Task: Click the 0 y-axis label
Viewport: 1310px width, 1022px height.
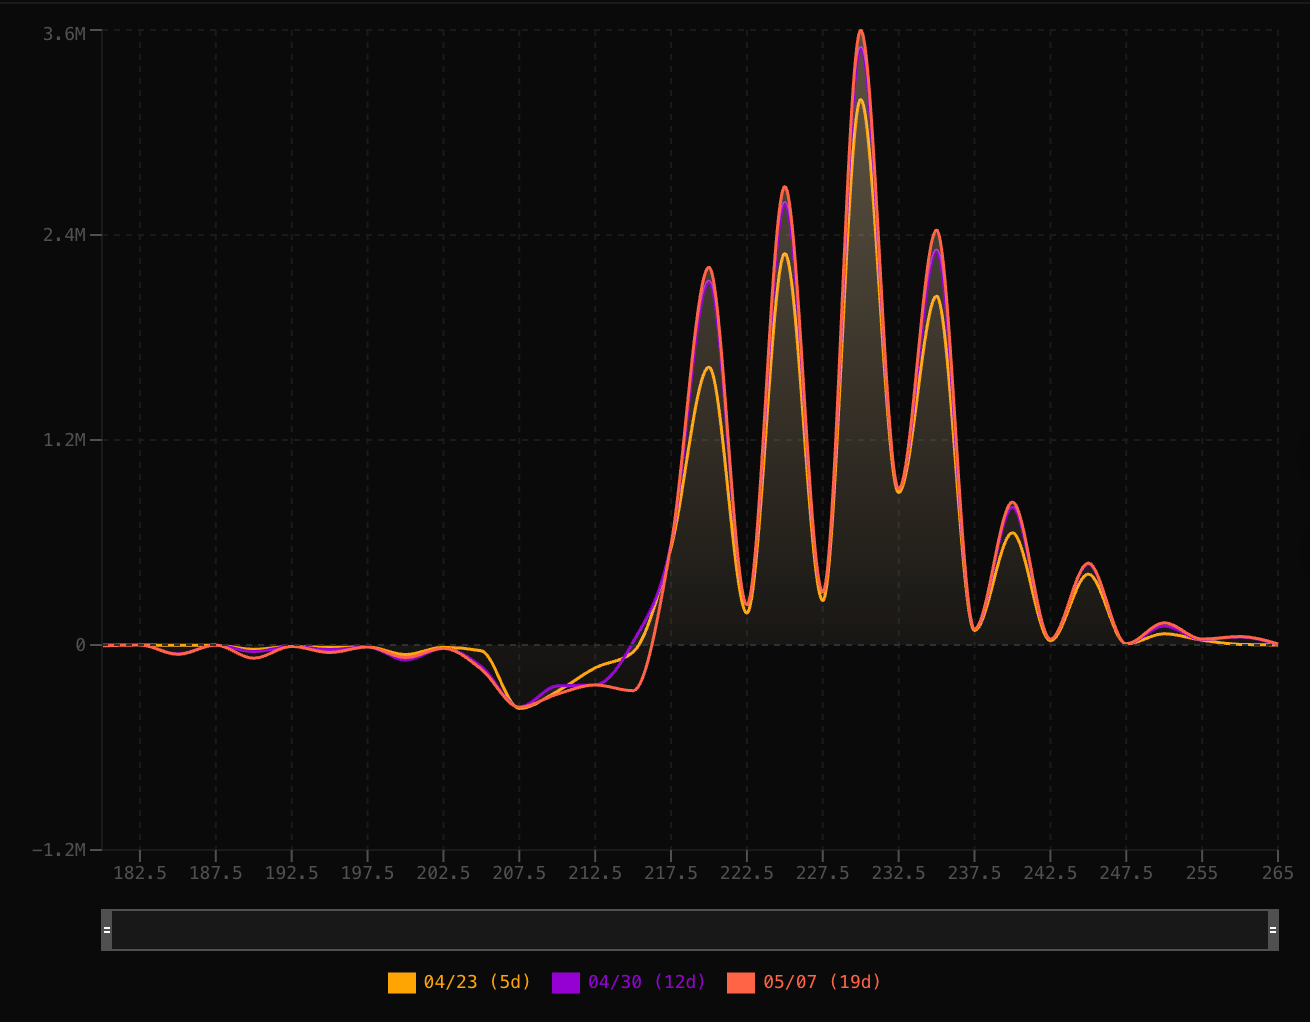Action: [x=81, y=645]
